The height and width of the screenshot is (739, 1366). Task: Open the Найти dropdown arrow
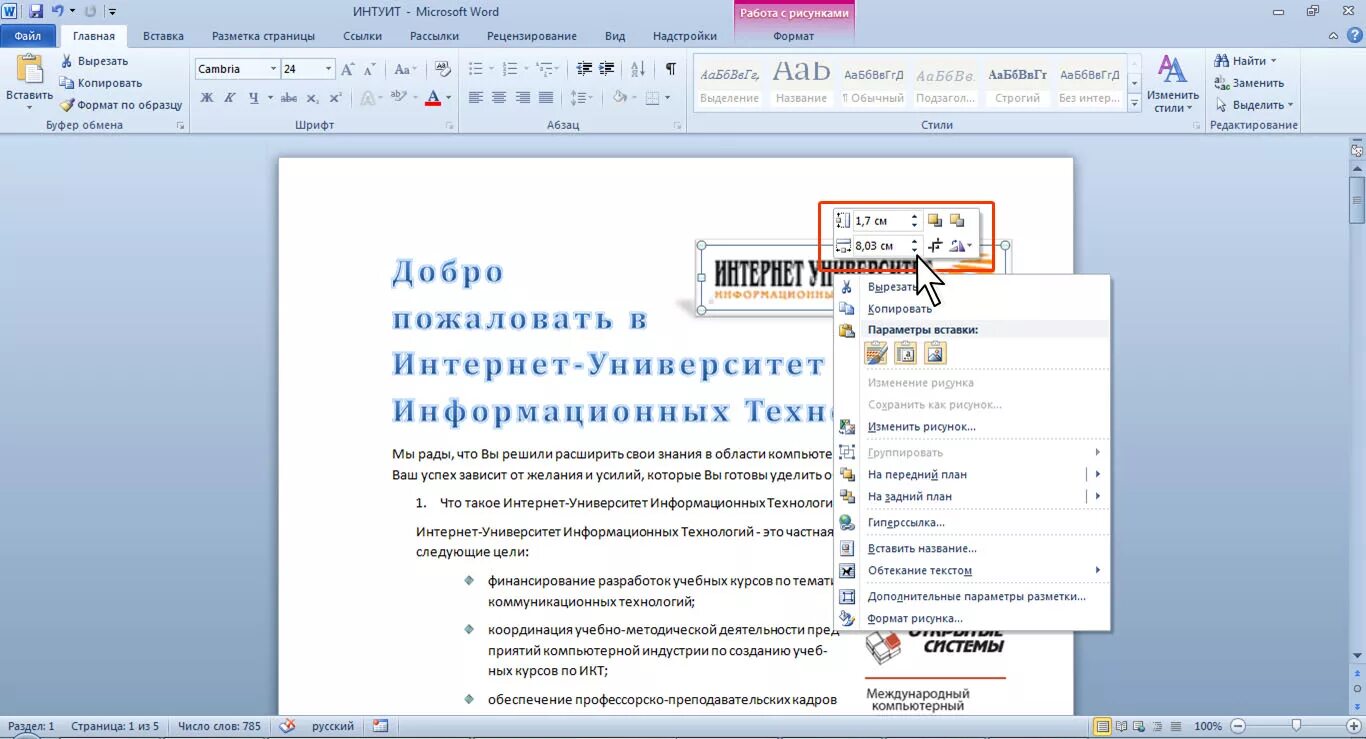[x=1273, y=61]
